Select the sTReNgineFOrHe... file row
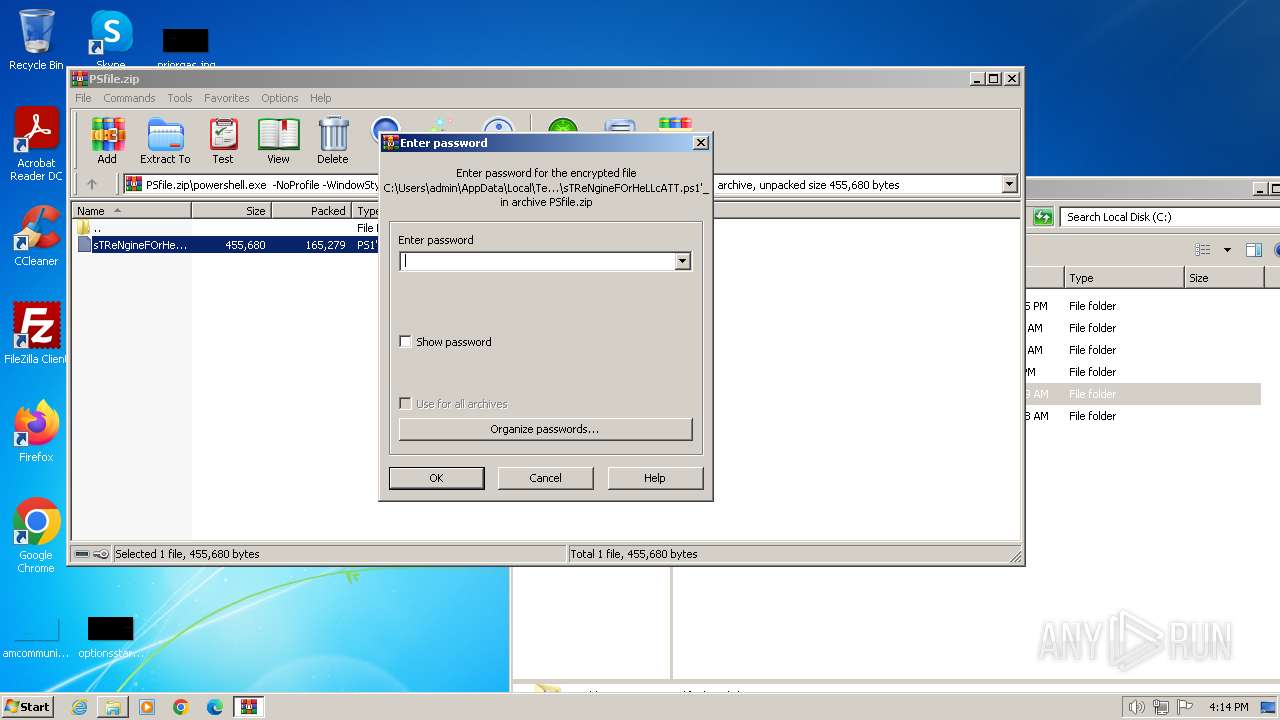 pyautogui.click(x=227, y=245)
